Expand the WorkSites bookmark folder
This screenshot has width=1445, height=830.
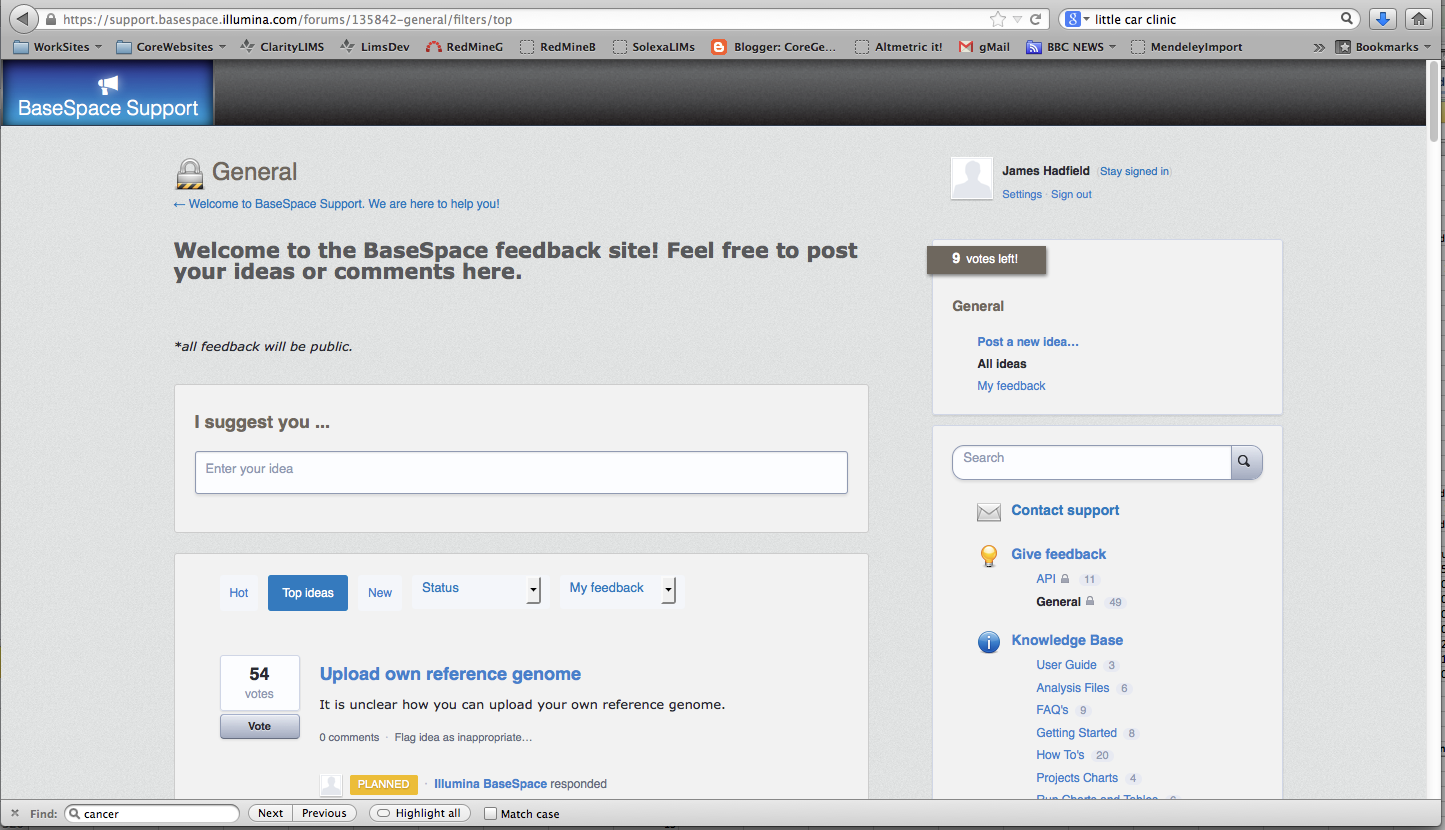click(57, 46)
